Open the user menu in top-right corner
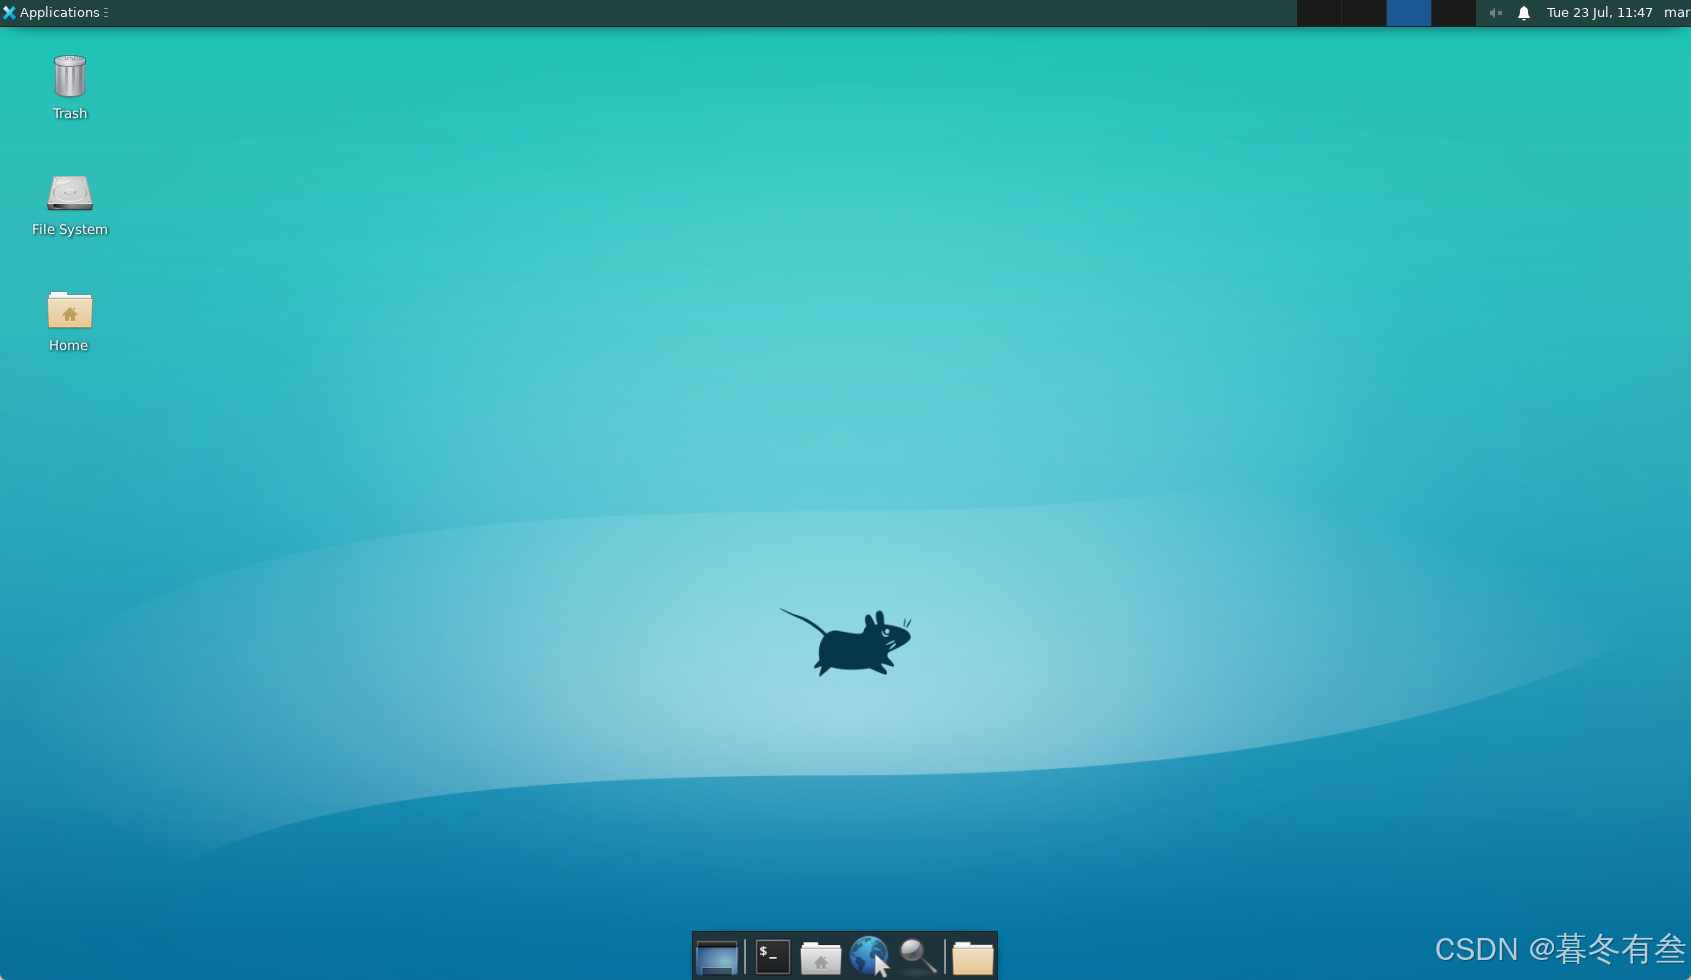The height and width of the screenshot is (980, 1691). pos(1677,13)
